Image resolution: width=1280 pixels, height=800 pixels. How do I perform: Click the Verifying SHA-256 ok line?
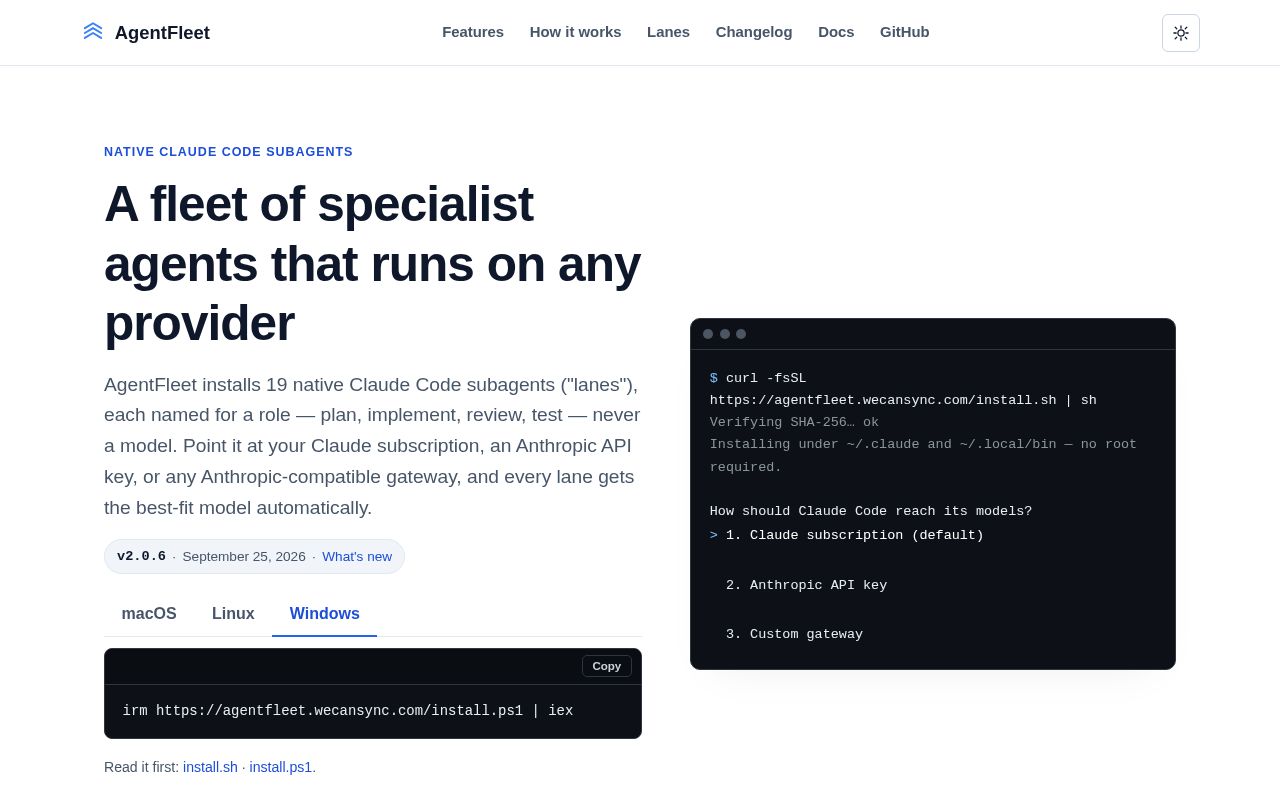click(794, 422)
